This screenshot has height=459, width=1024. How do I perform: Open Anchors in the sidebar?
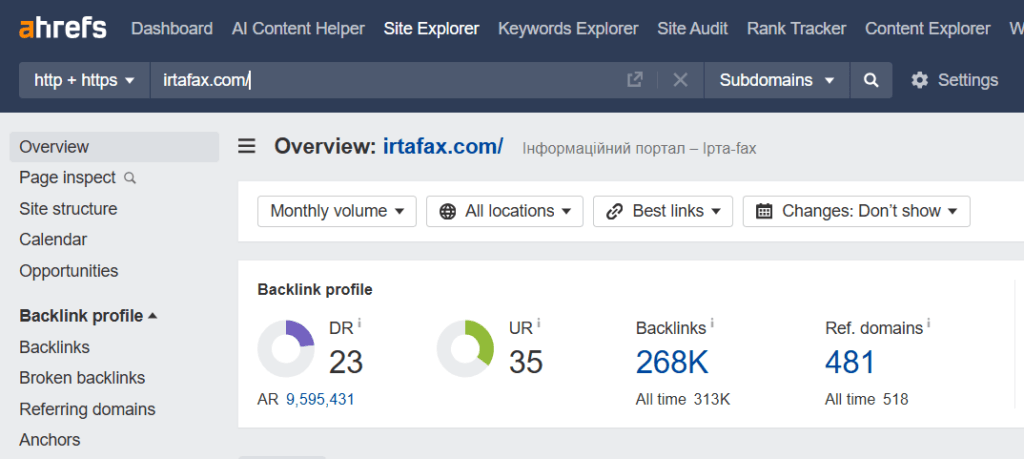coord(50,440)
